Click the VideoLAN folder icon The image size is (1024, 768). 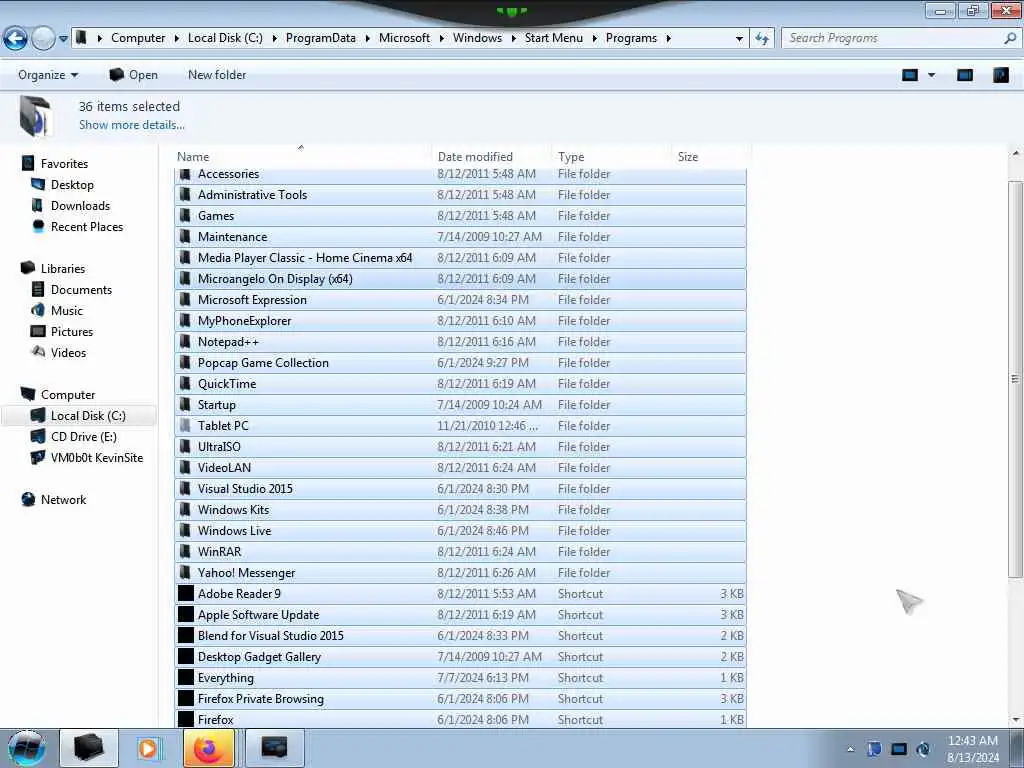click(x=185, y=468)
